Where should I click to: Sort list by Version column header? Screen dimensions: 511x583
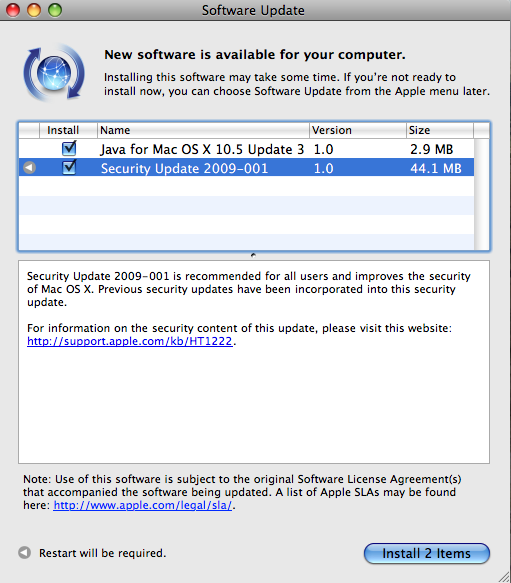357,130
